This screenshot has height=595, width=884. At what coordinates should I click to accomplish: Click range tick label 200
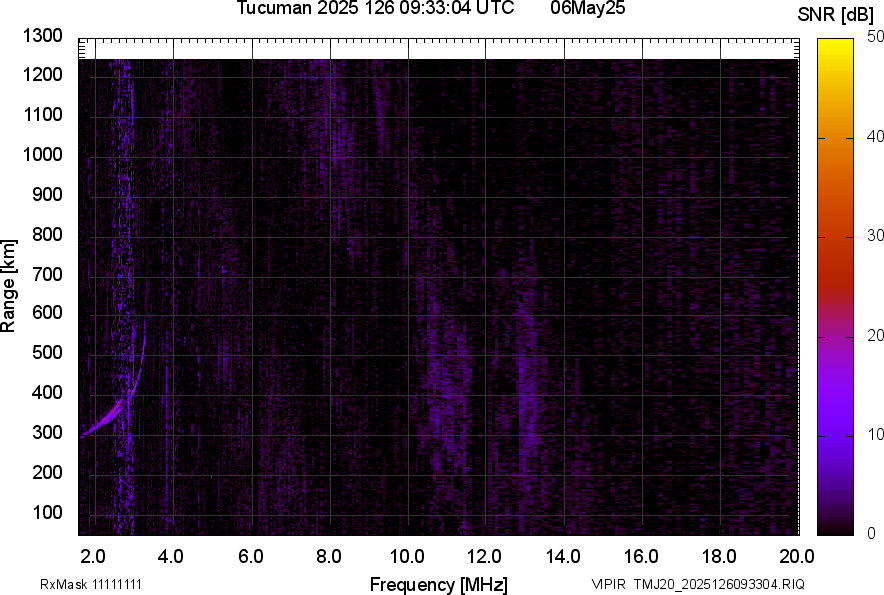pyautogui.click(x=47, y=473)
